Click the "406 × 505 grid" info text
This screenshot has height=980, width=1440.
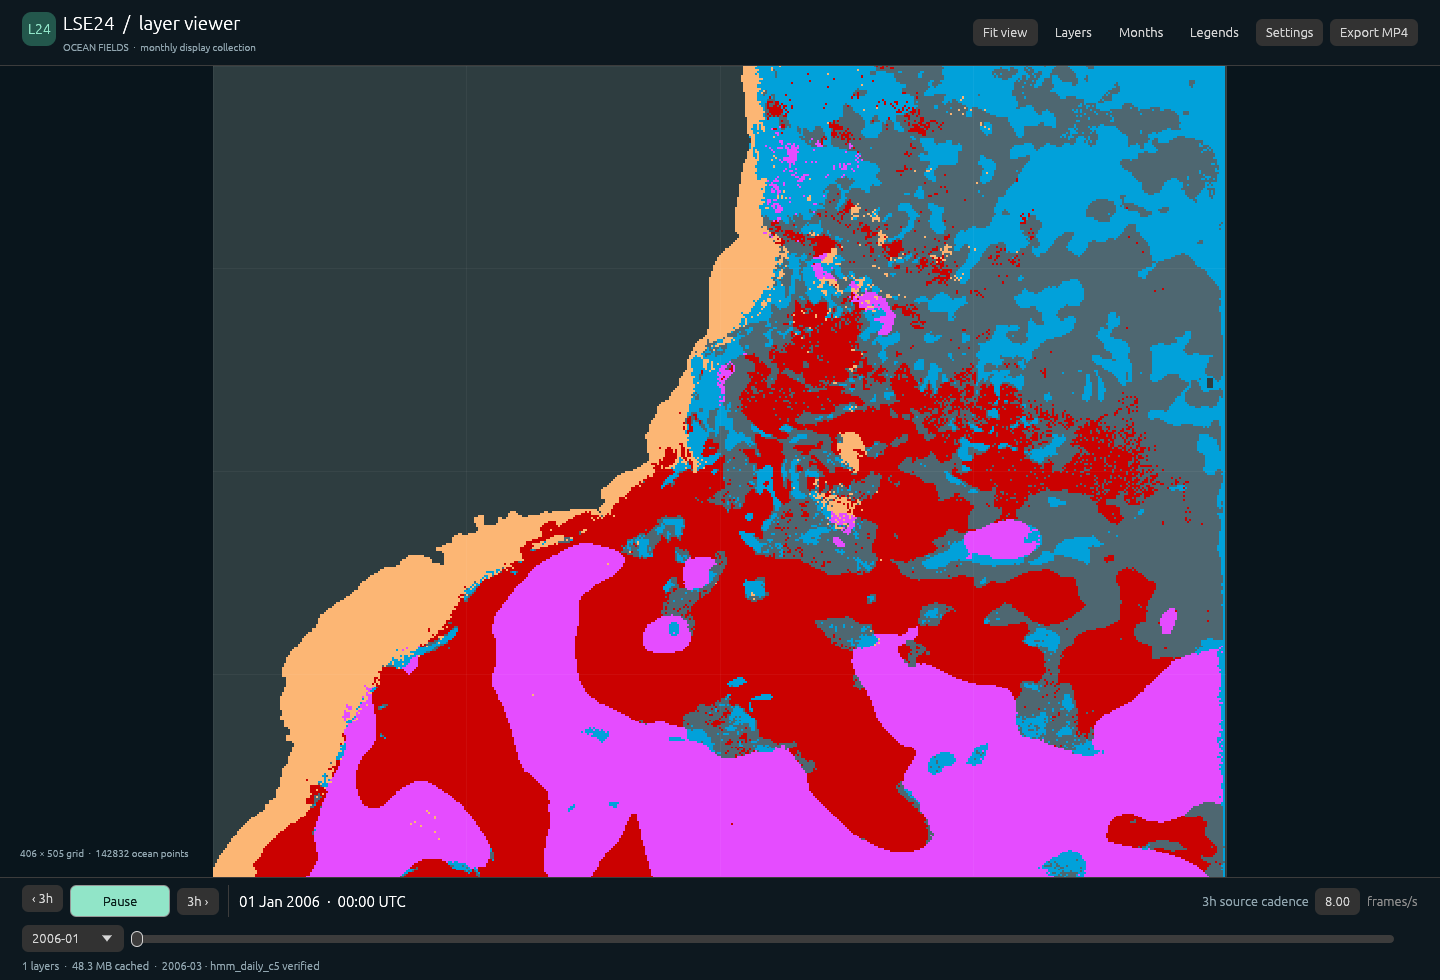52,854
